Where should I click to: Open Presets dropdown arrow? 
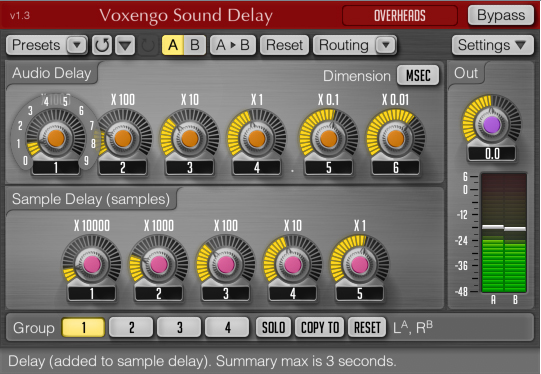77,45
